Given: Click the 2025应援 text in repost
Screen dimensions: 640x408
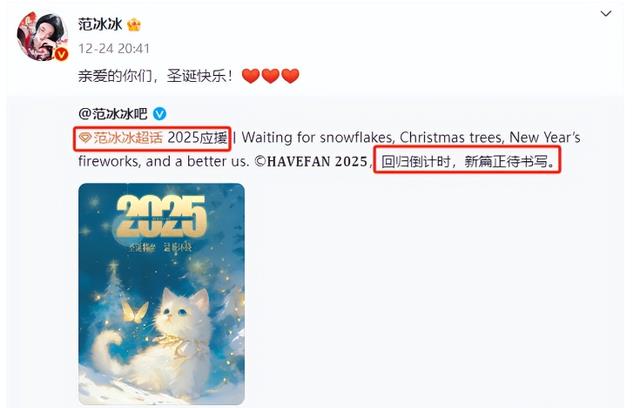Looking at the screenshot, I should tap(198, 138).
